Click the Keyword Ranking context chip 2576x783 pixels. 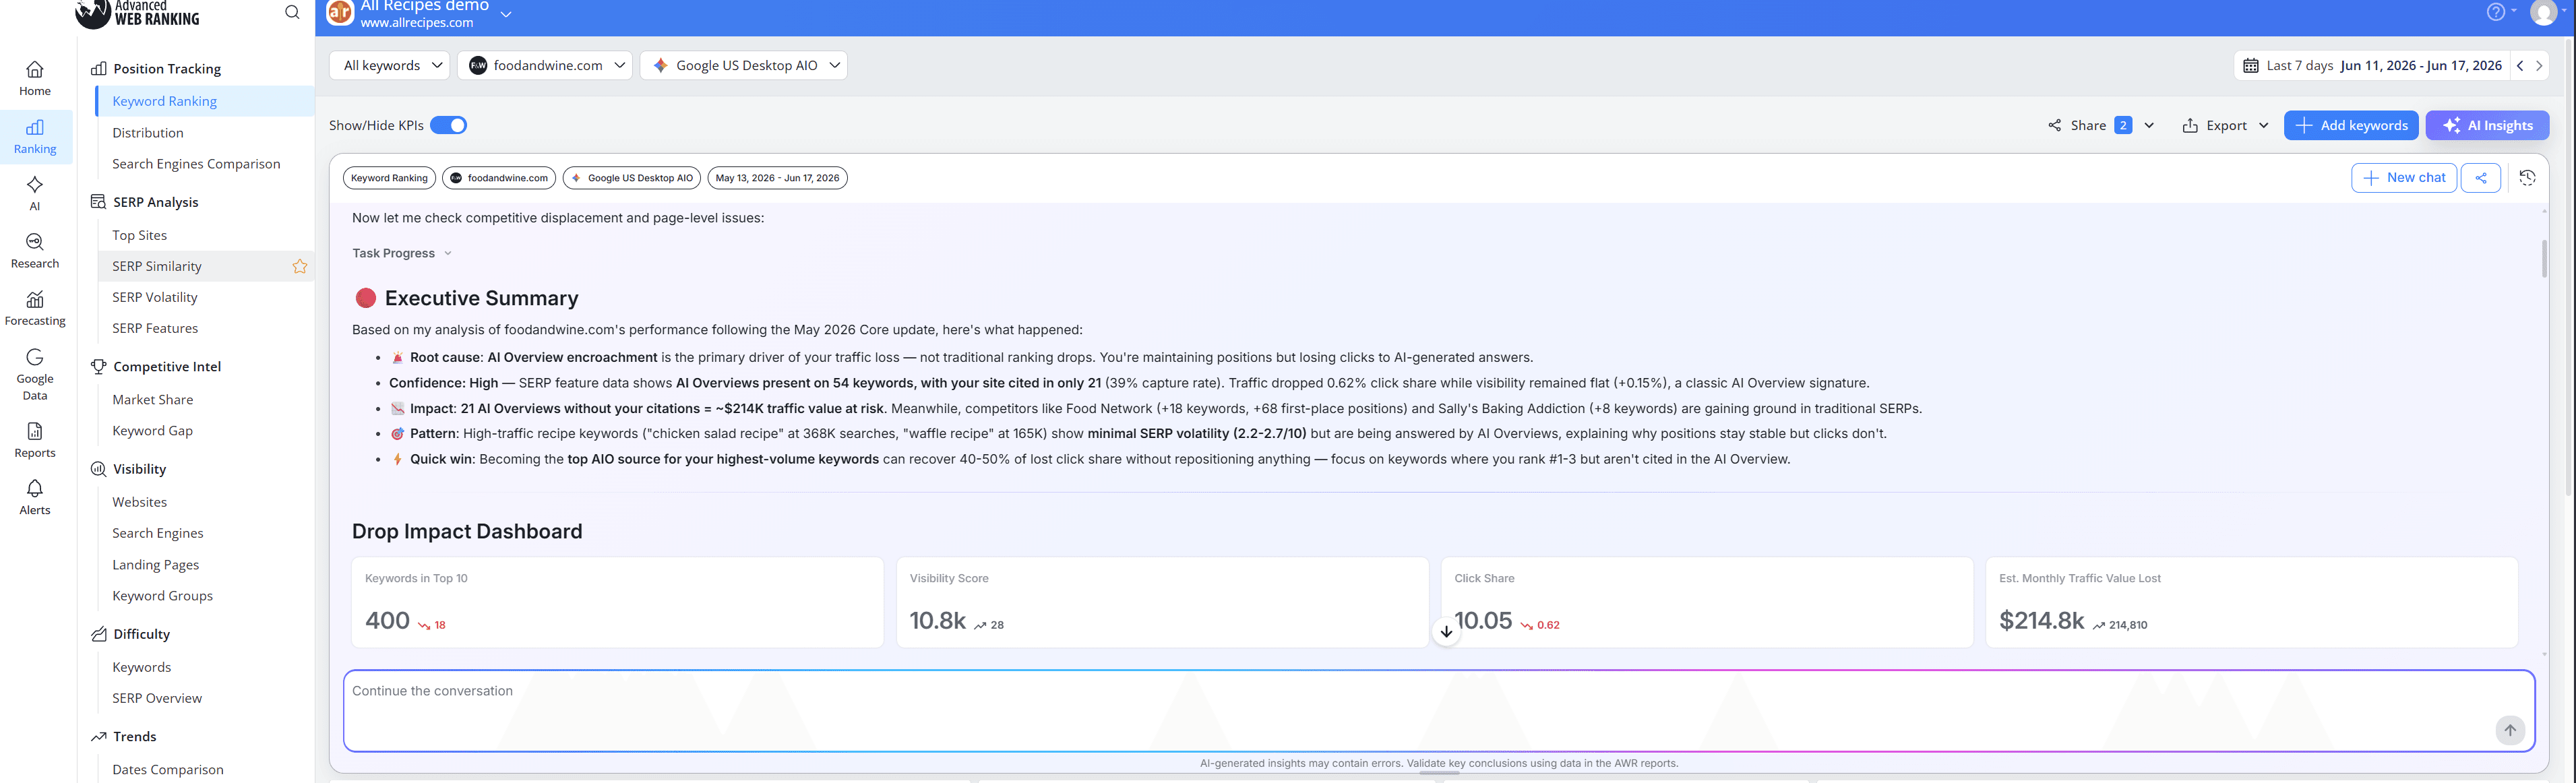[x=389, y=178]
